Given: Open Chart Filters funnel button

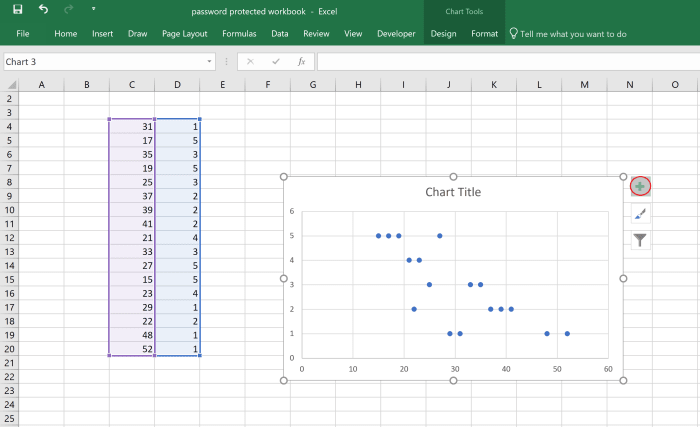Looking at the screenshot, I should tap(640, 239).
